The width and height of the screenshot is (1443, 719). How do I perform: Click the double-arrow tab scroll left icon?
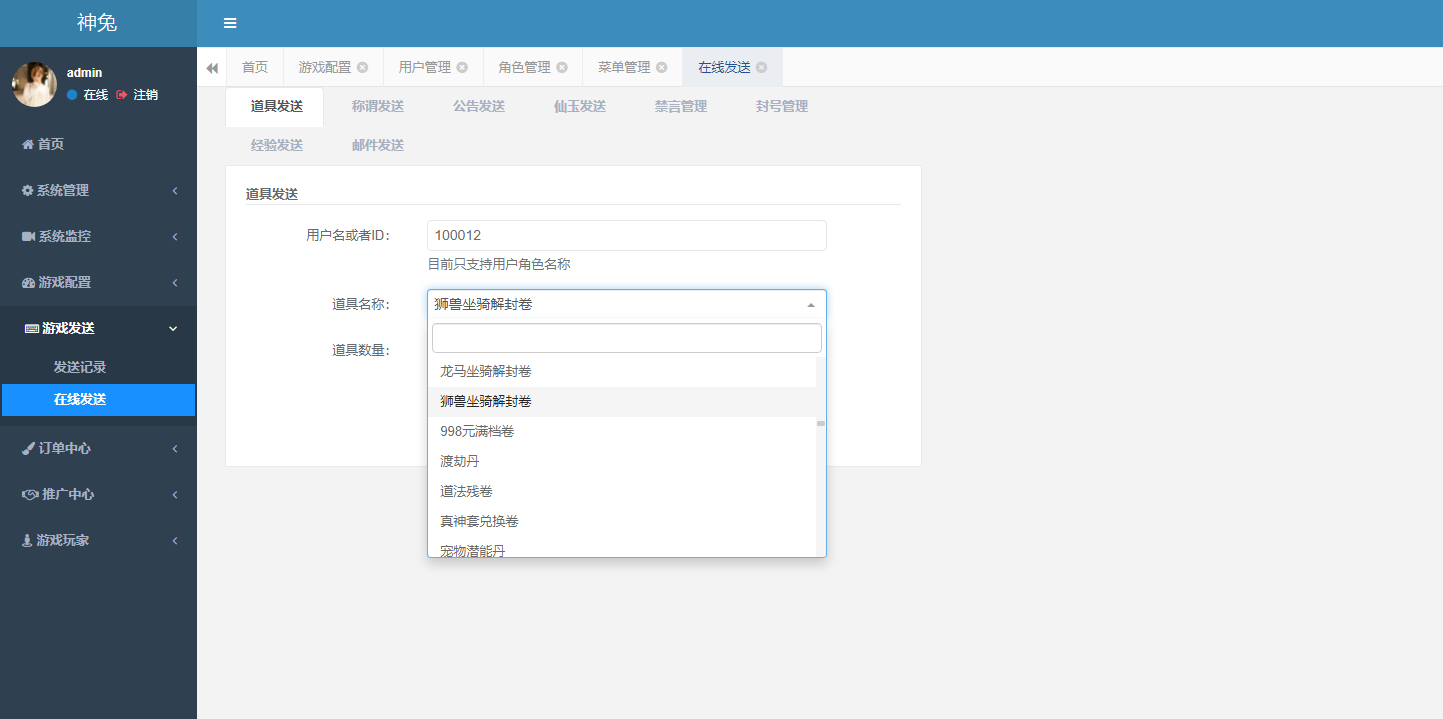point(212,68)
